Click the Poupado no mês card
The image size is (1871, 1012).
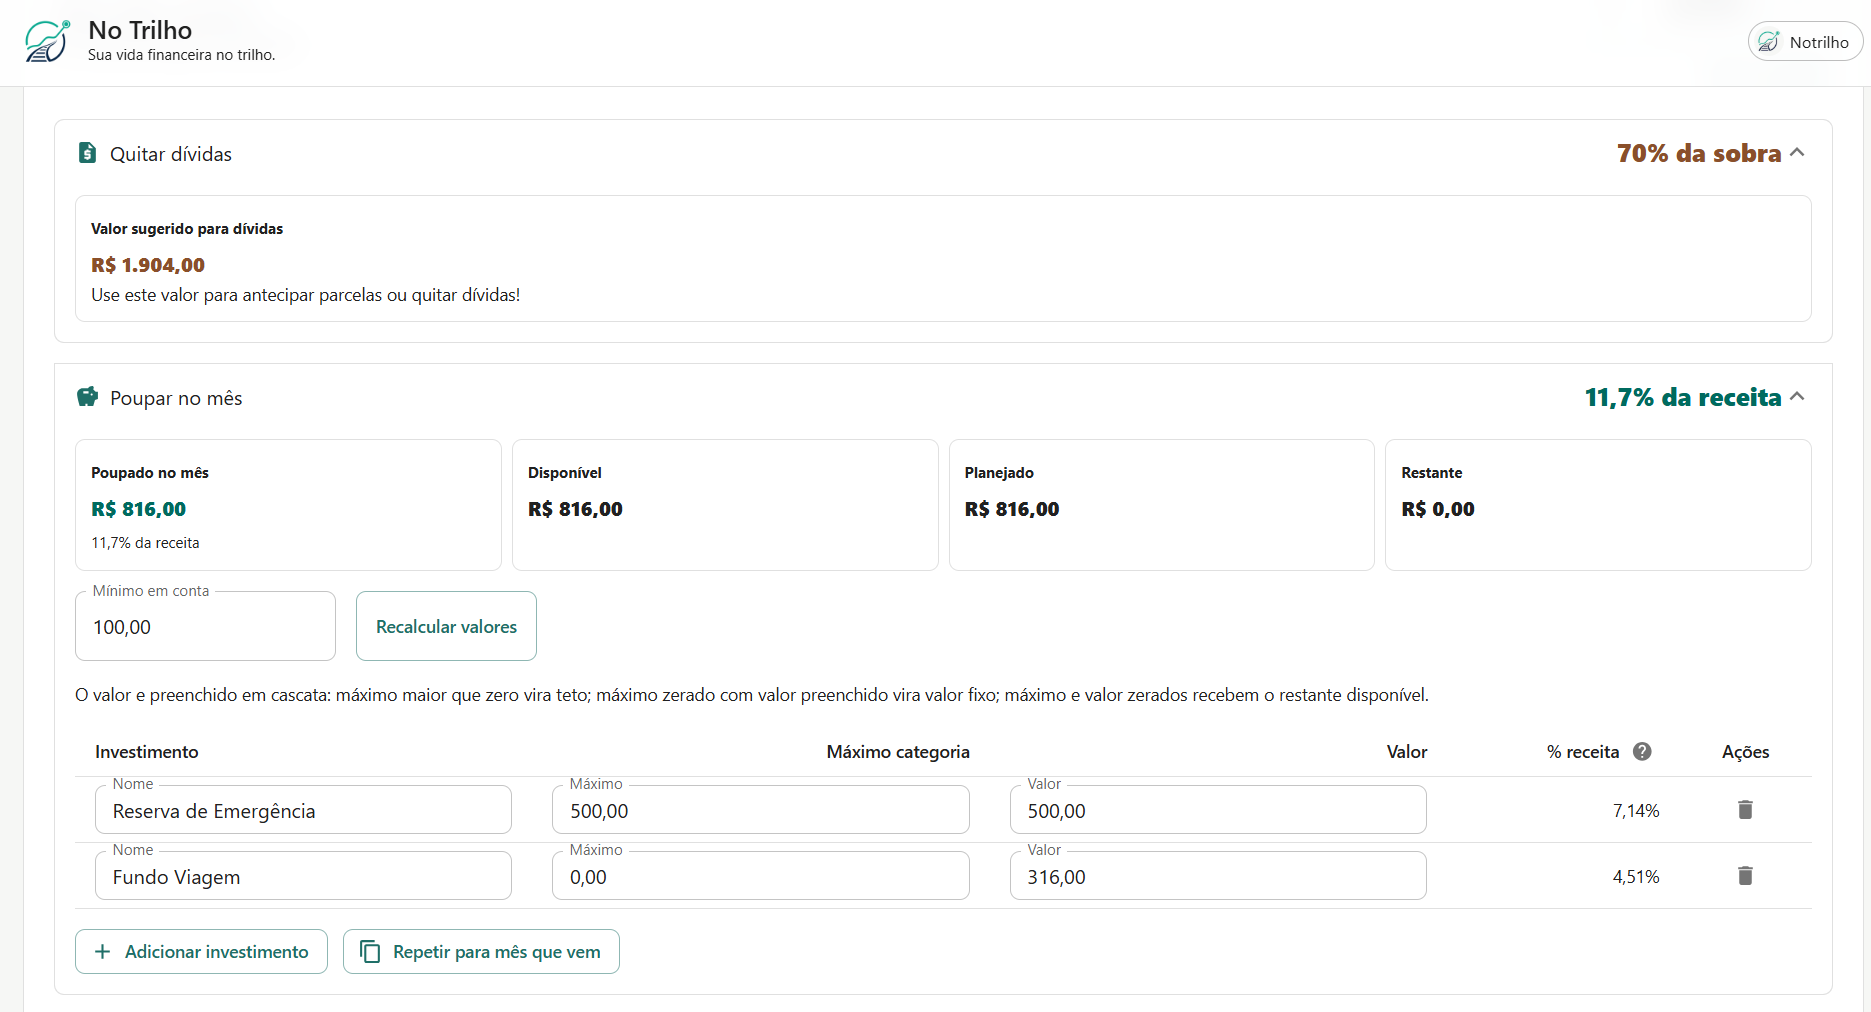[x=288, y=505]
